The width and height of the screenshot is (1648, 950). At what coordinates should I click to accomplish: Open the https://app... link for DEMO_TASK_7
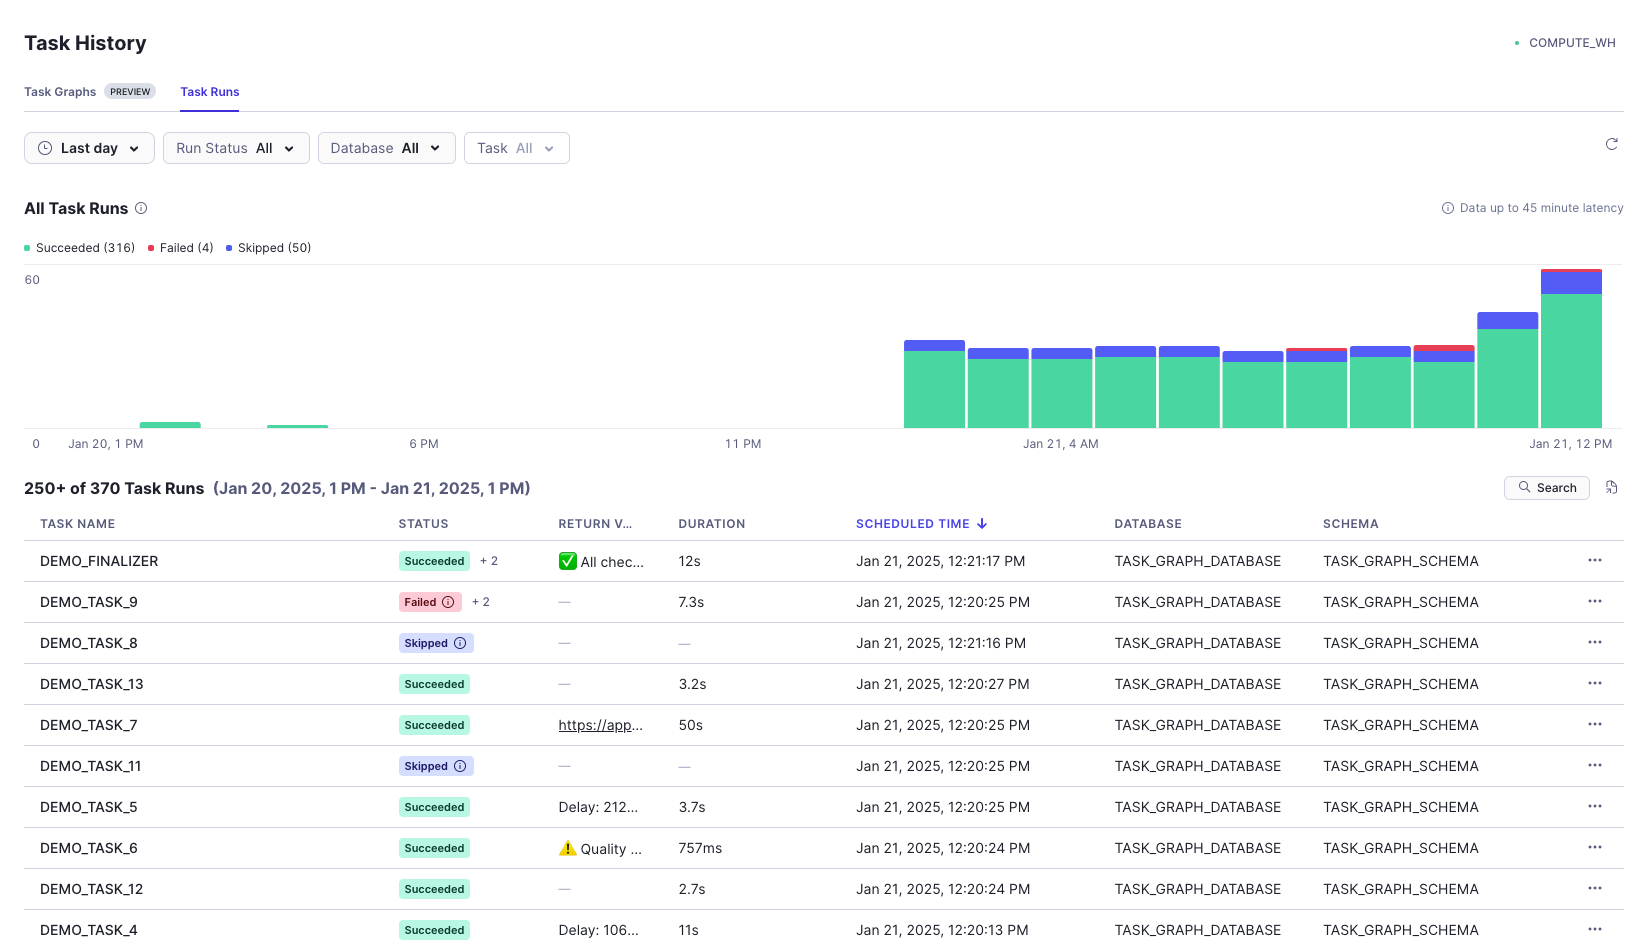600,725
